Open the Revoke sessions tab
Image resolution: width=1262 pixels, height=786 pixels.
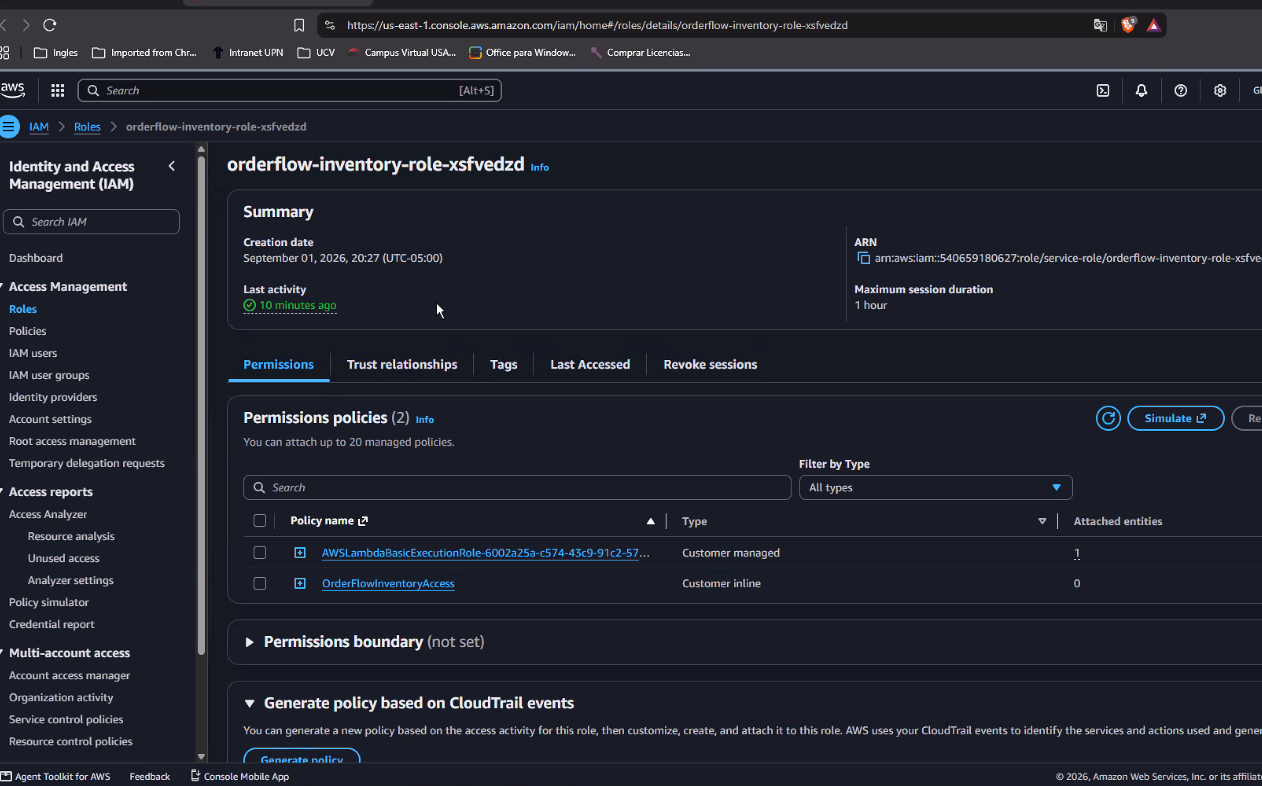point(710,364)
